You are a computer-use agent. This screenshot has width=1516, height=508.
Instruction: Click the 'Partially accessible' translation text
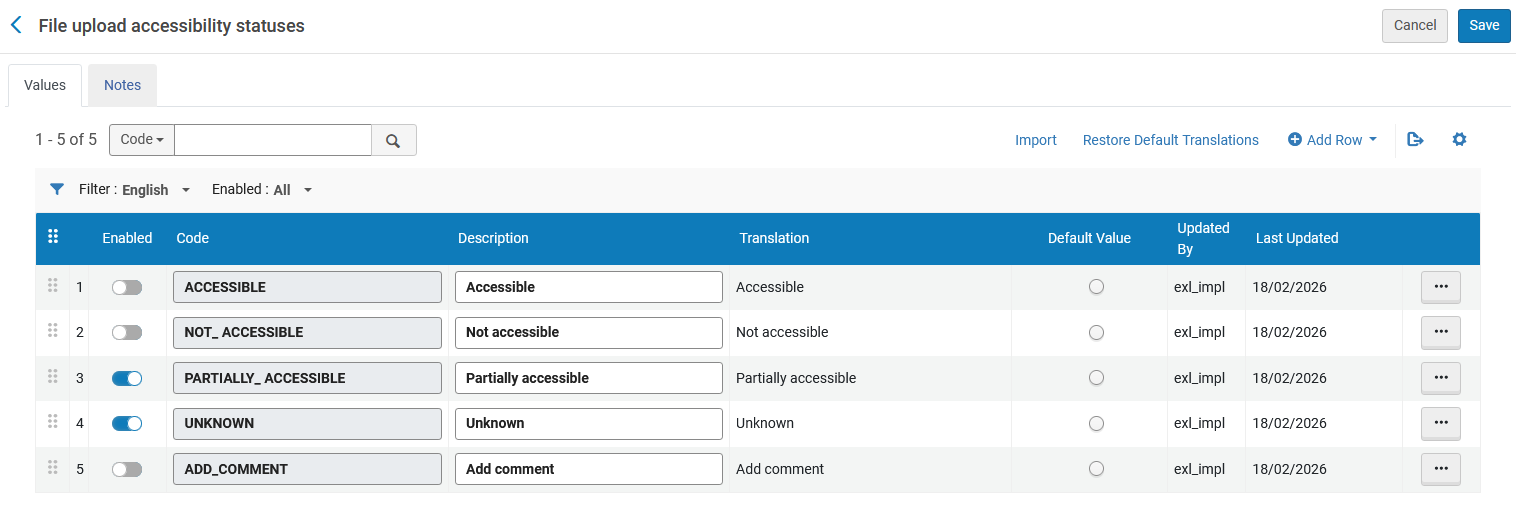click(x=796, y=378)
